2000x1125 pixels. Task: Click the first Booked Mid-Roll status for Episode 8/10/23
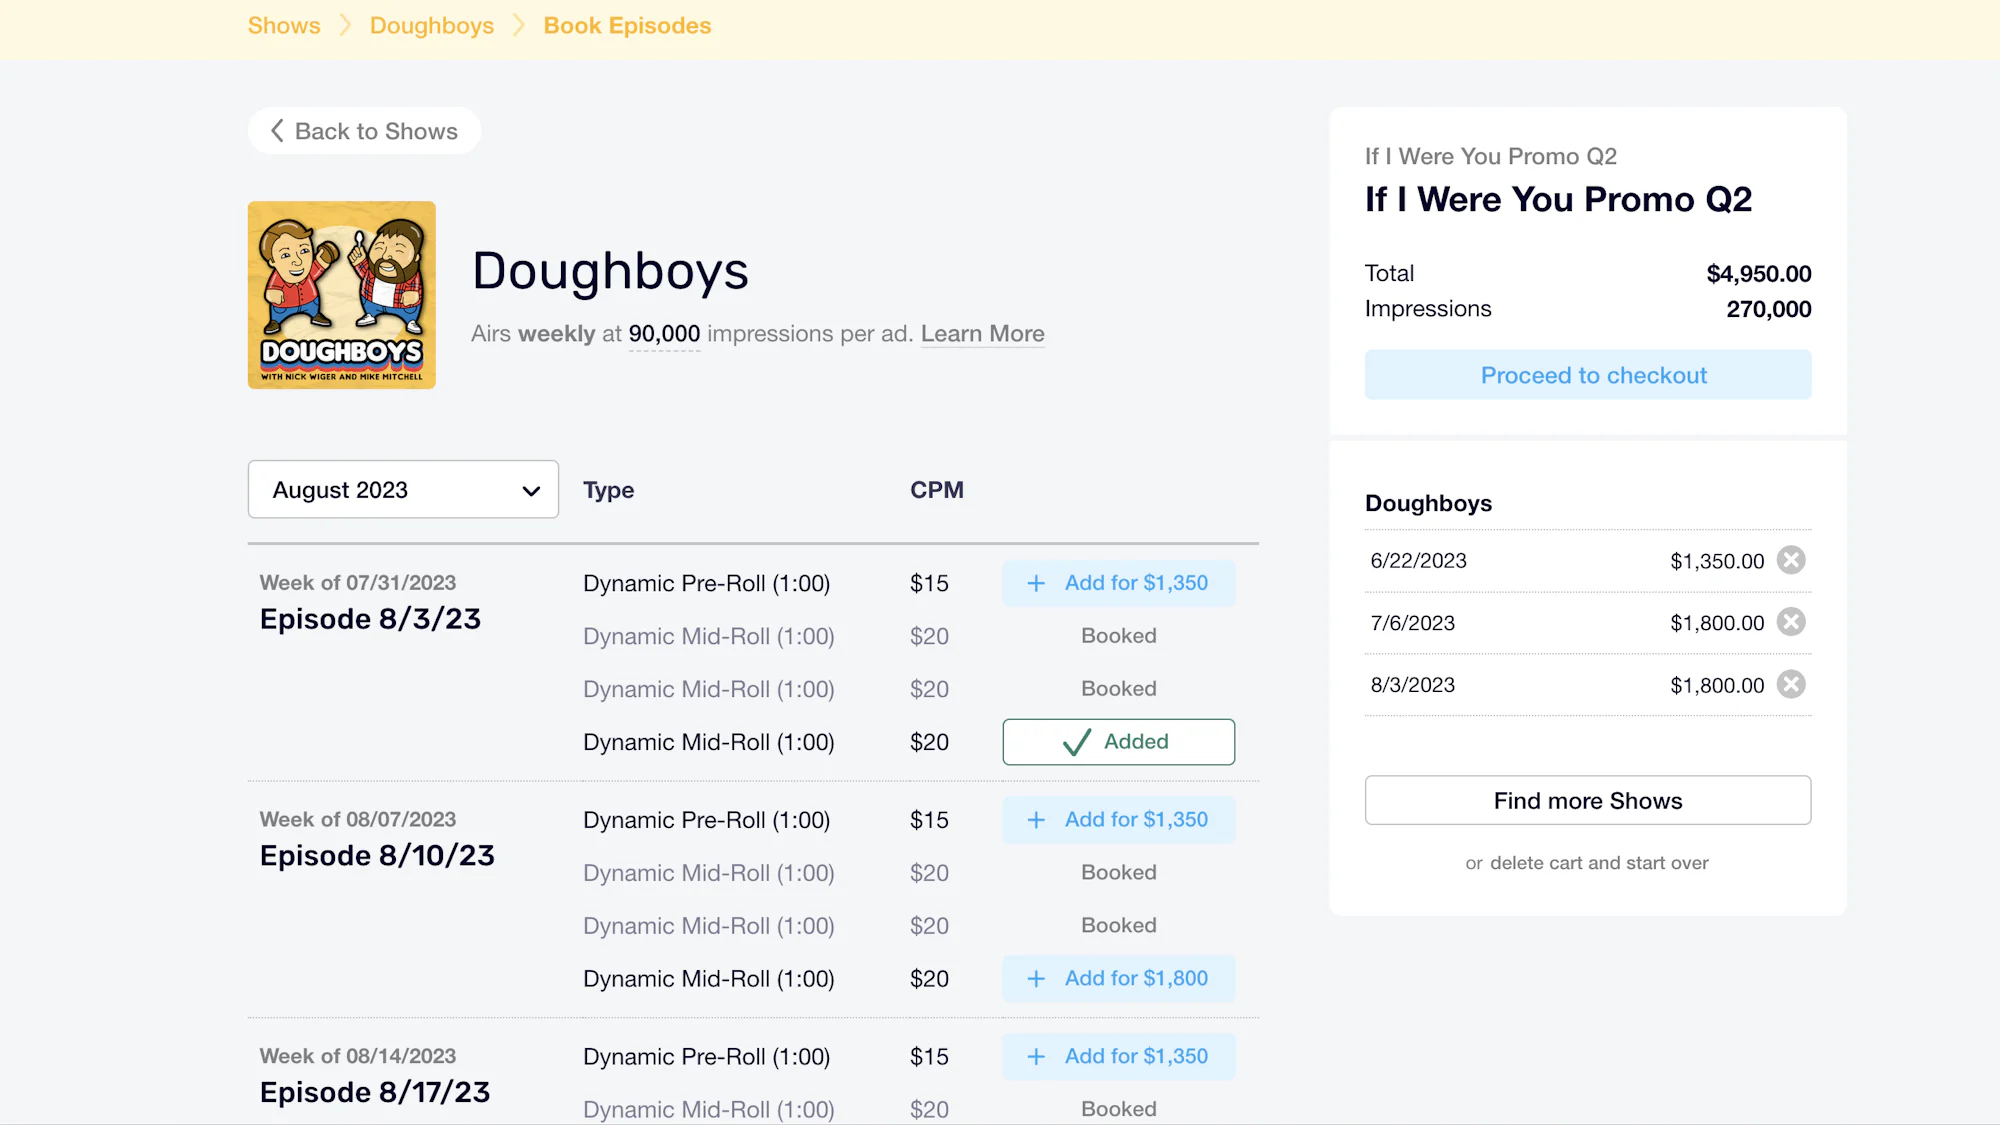click(1118, 873)
